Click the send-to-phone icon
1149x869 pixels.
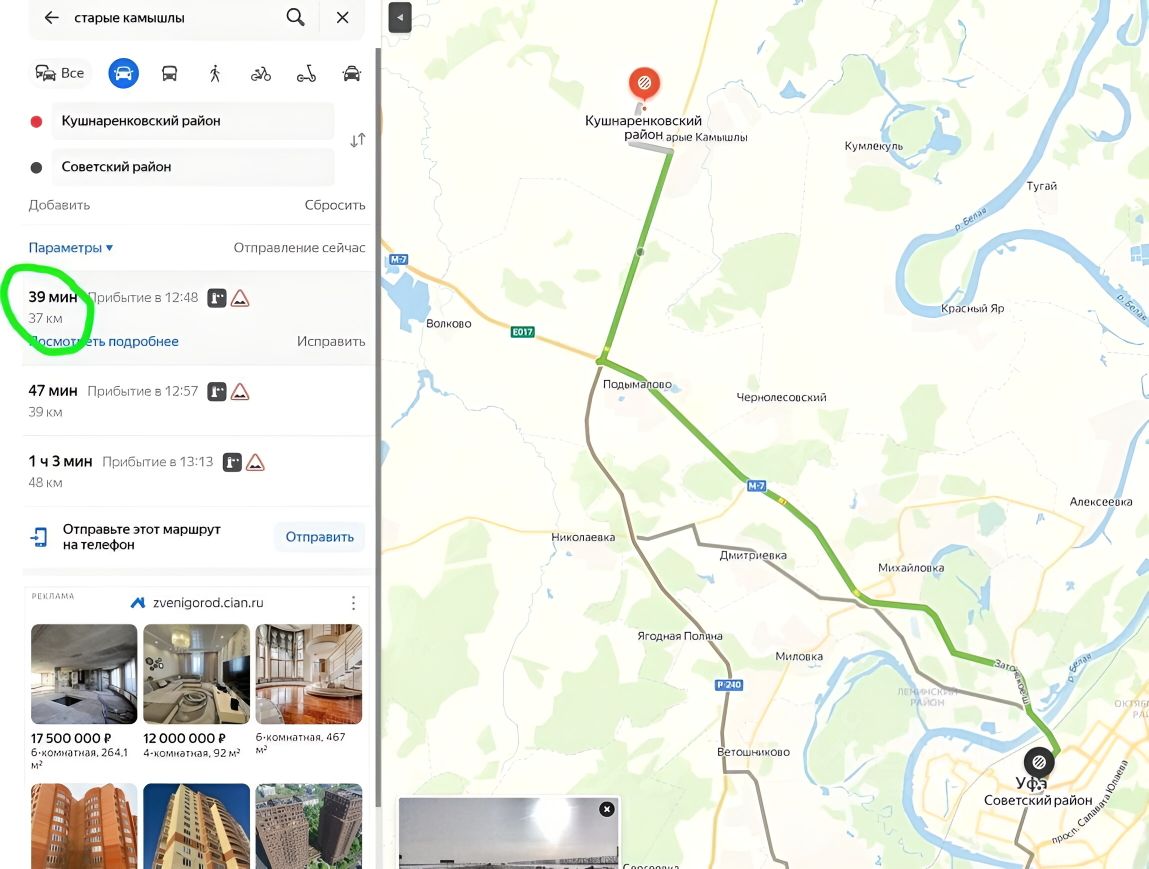click(39, 537)
